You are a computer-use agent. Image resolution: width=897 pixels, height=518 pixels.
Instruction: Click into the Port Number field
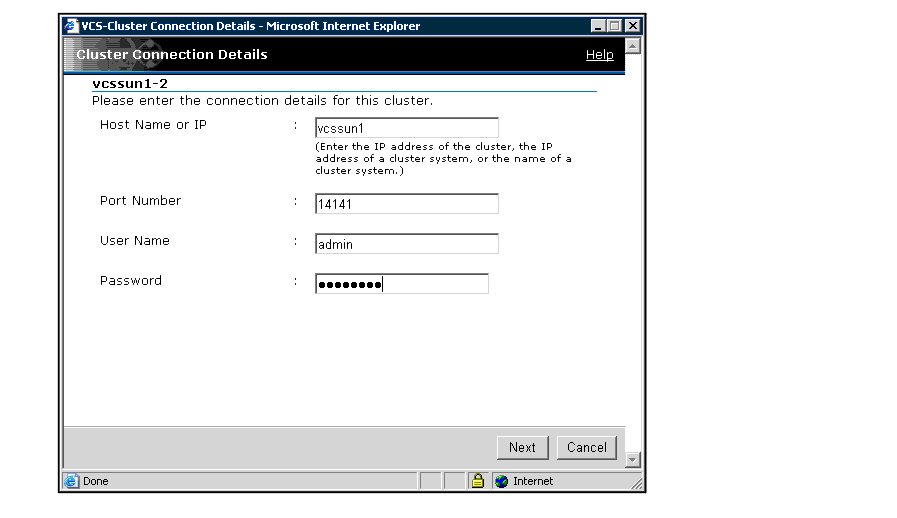[x=406, y=204]
